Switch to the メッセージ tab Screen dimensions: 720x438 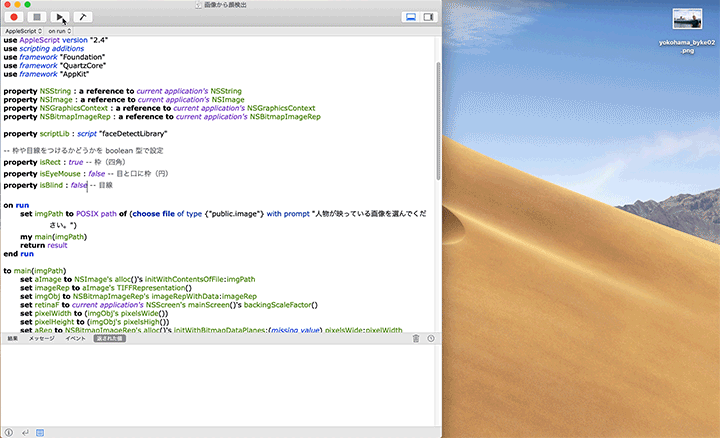coord(41,338)
